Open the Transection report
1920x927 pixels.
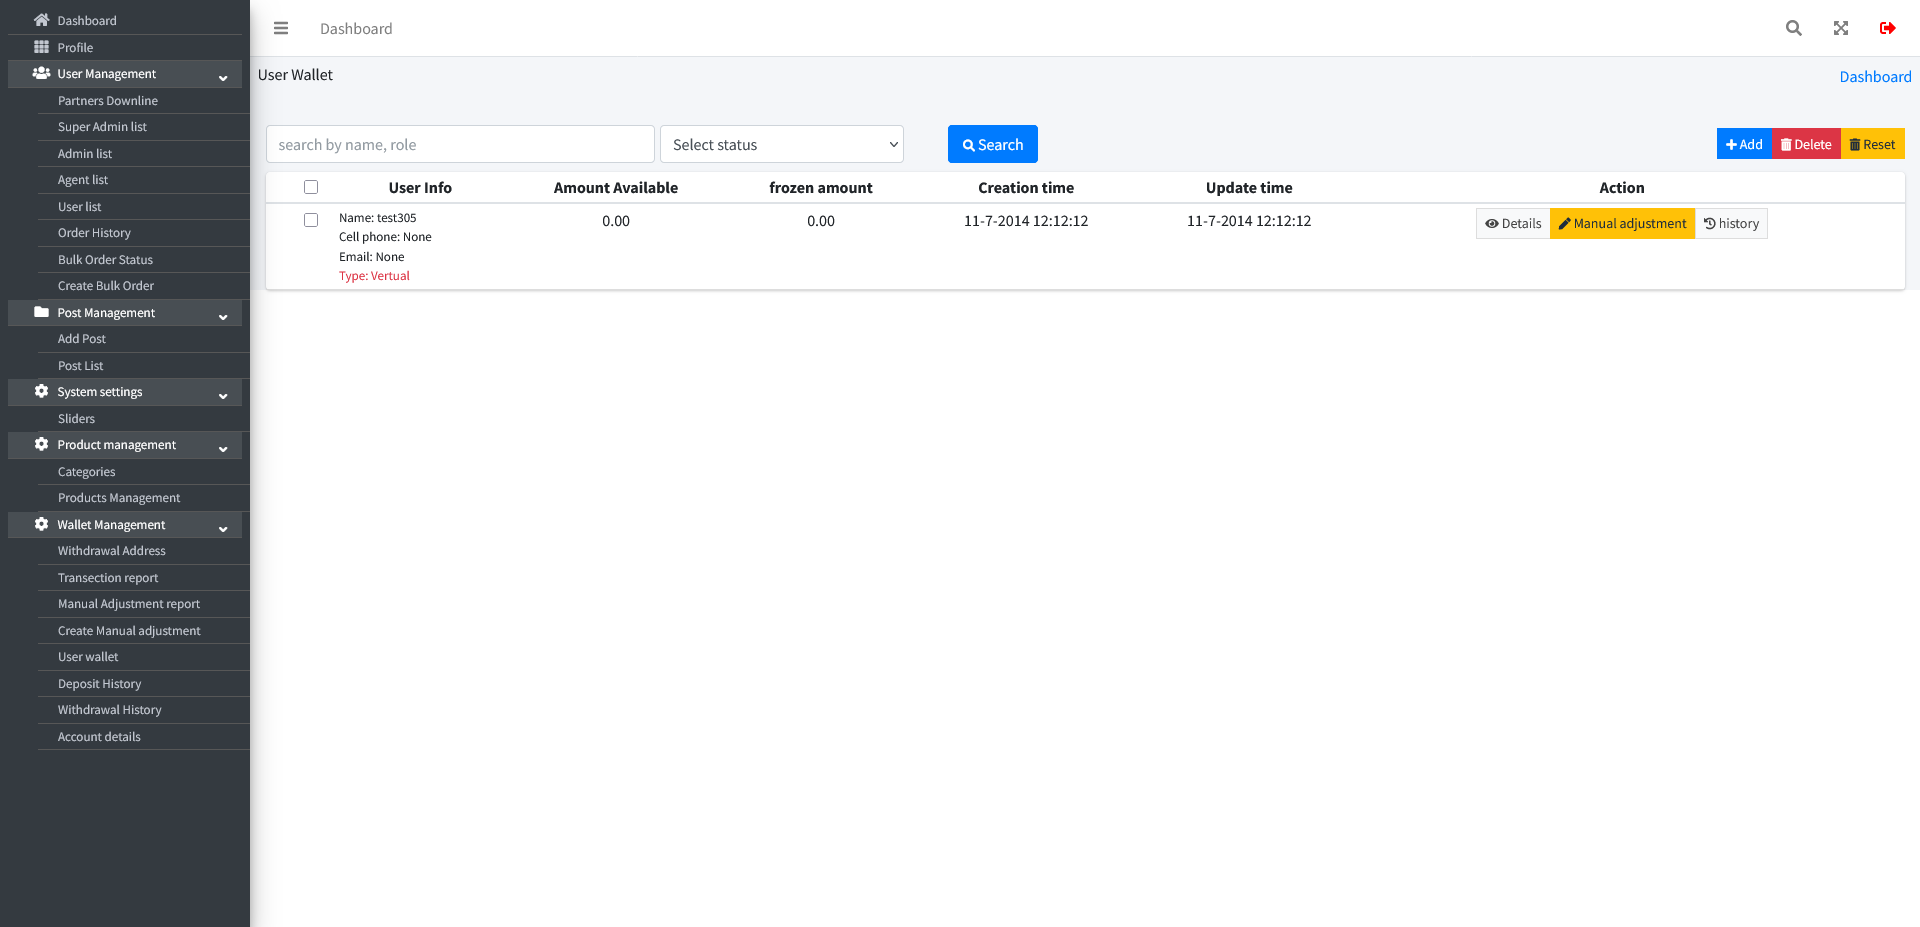pyautogui.click(x=108, y=577)
